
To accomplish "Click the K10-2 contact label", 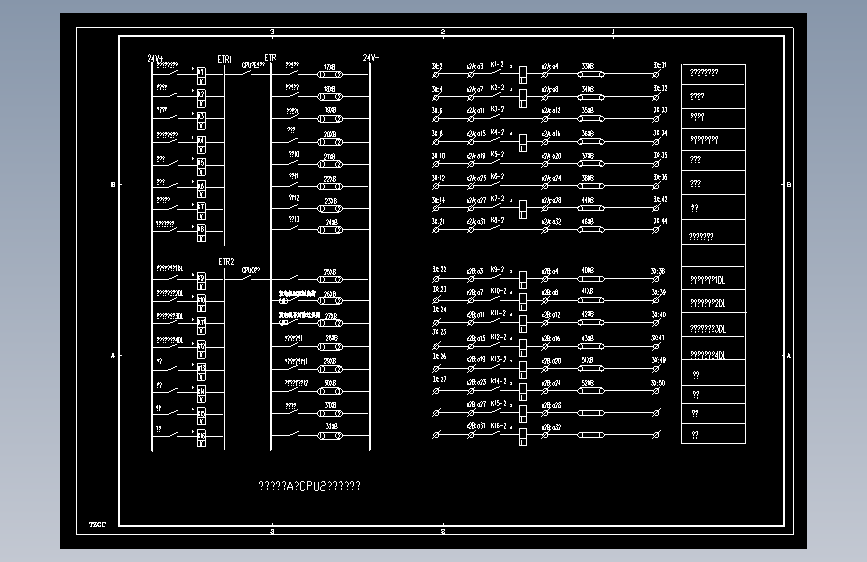I will click(498, 290).
